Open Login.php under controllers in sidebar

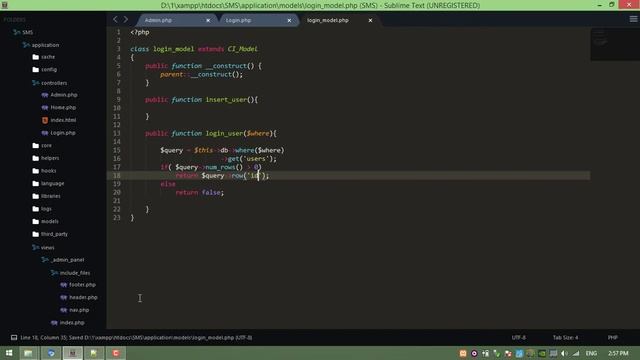tap(63, 133)
